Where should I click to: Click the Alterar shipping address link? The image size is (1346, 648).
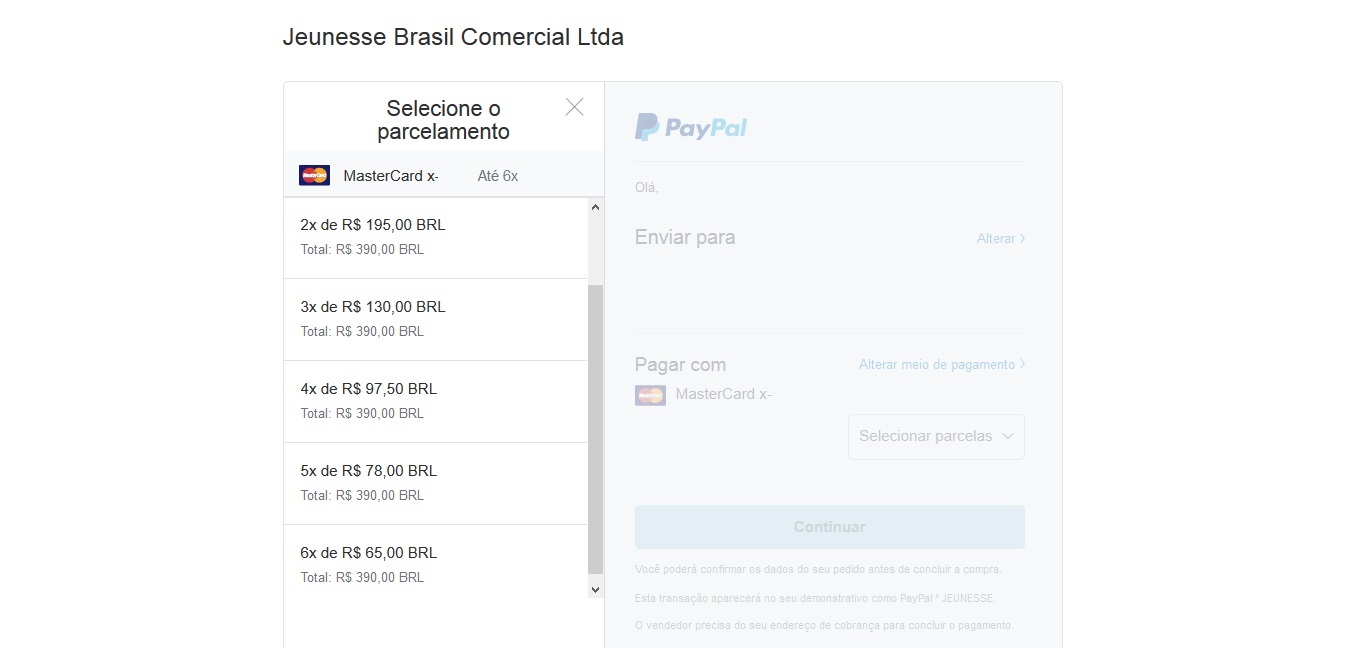(996, 239)
